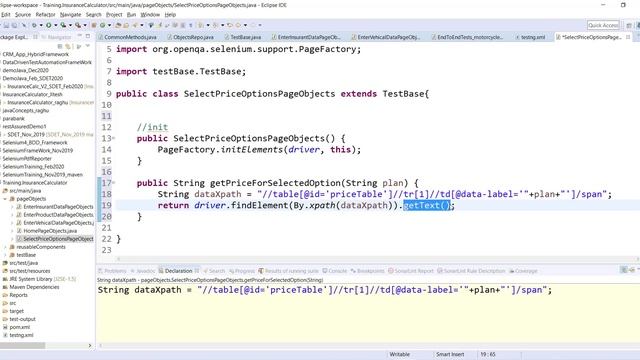The width and height of the screenshot is (640, 360).
Task: Click the Save All toolbar icon
Action: coord(14,25)
